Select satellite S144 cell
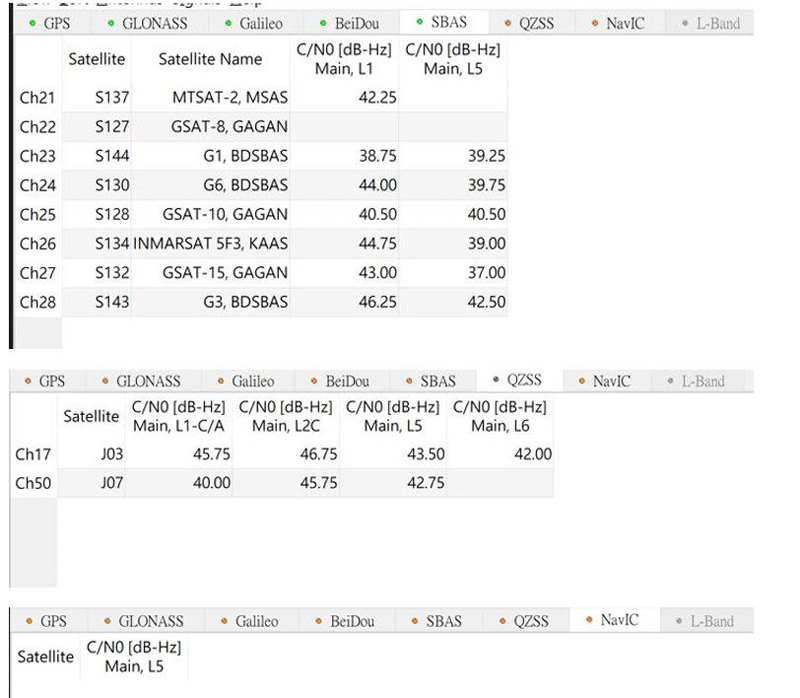This screenshot has height=698, width=800. 97,156
